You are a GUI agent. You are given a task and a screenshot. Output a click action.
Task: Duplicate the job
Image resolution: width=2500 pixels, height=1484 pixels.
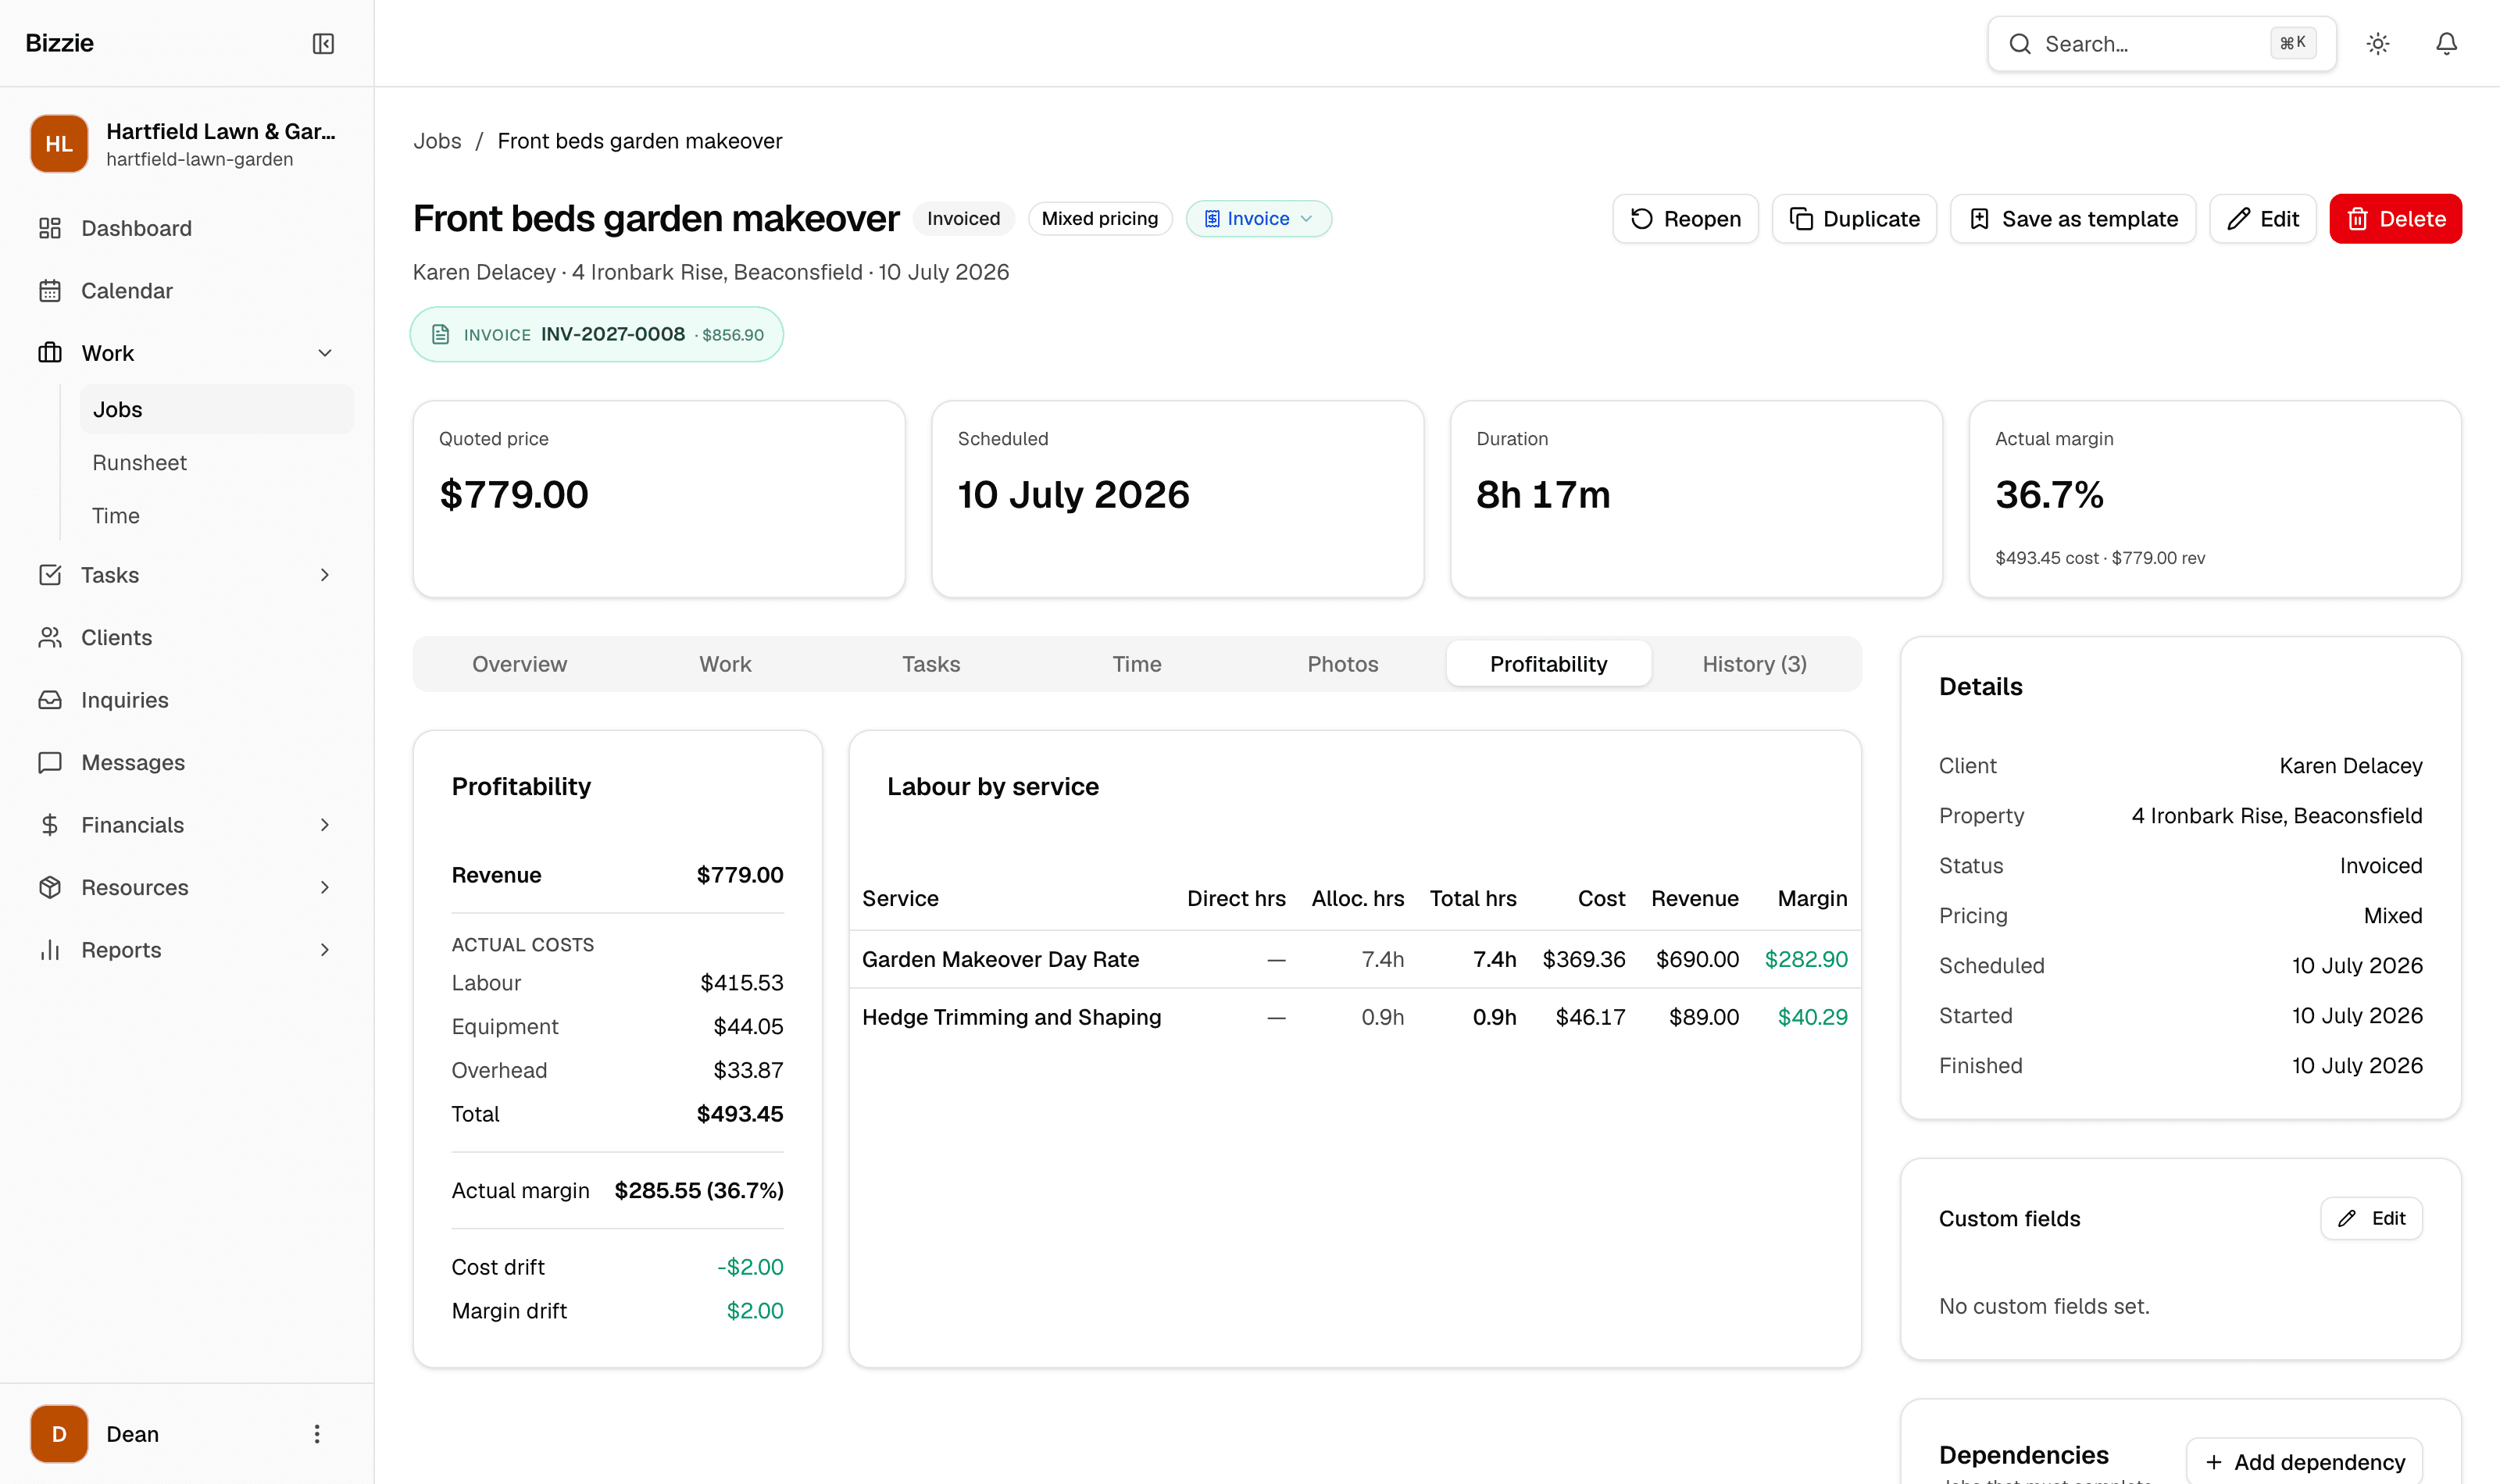(1855, 219)
